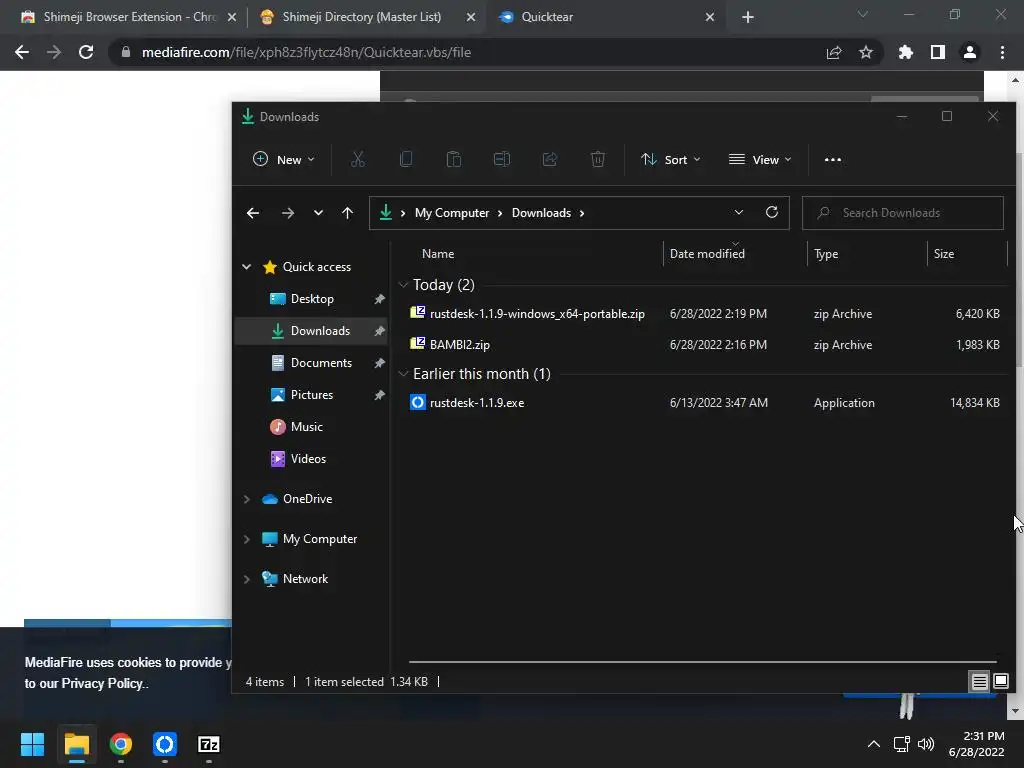
Task: Open the volume control in system tray
Action: tap(926, 744)
